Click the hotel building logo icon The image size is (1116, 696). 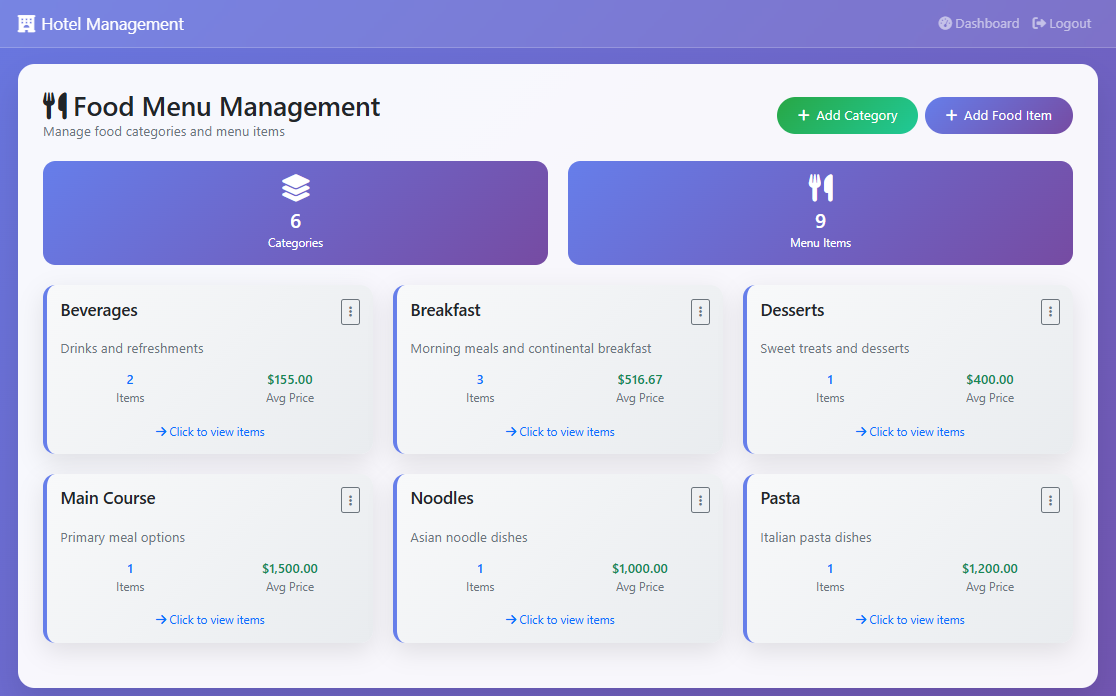click(x=26, y=24)
